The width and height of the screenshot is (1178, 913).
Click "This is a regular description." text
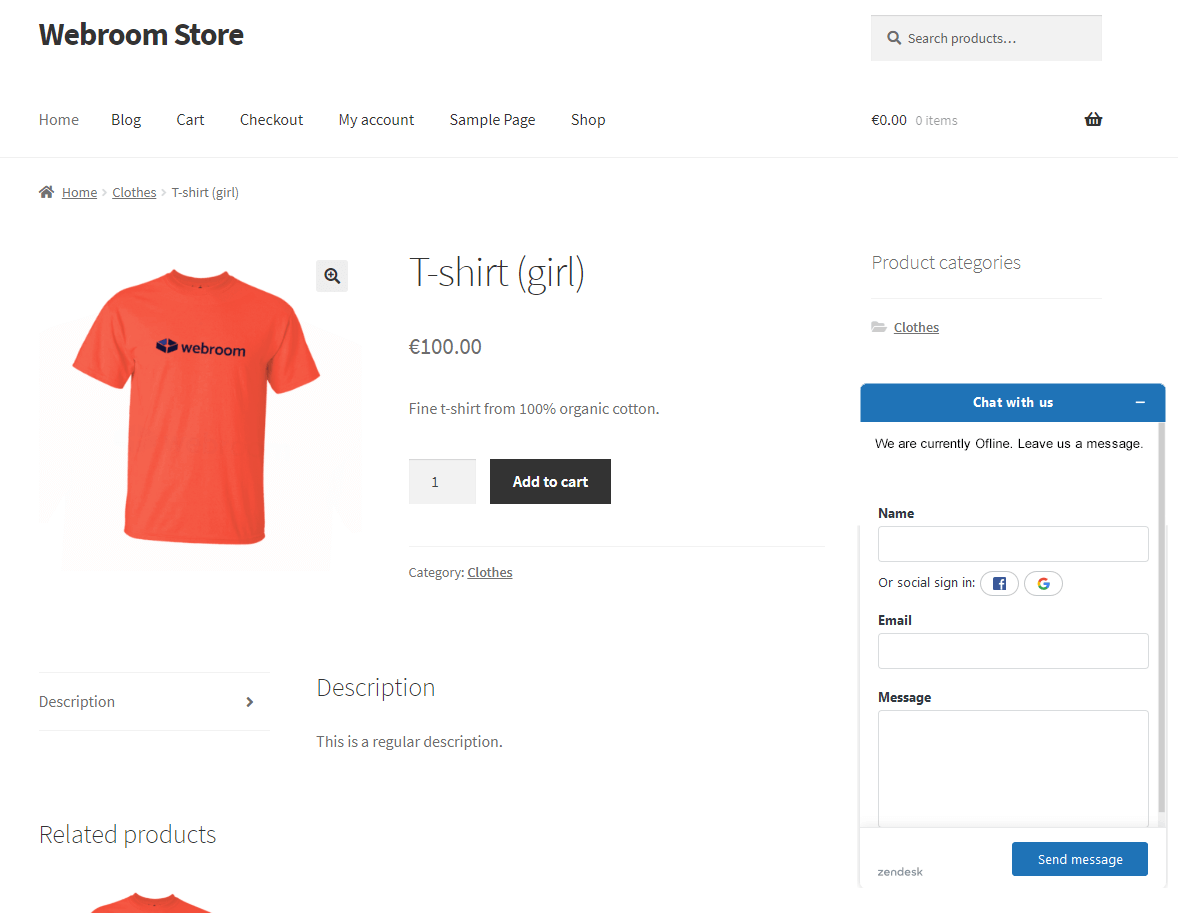409,742
